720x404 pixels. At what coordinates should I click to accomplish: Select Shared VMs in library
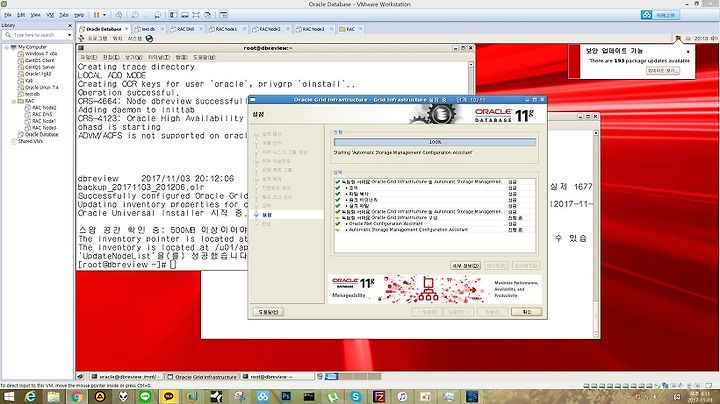tap(30, 141)
